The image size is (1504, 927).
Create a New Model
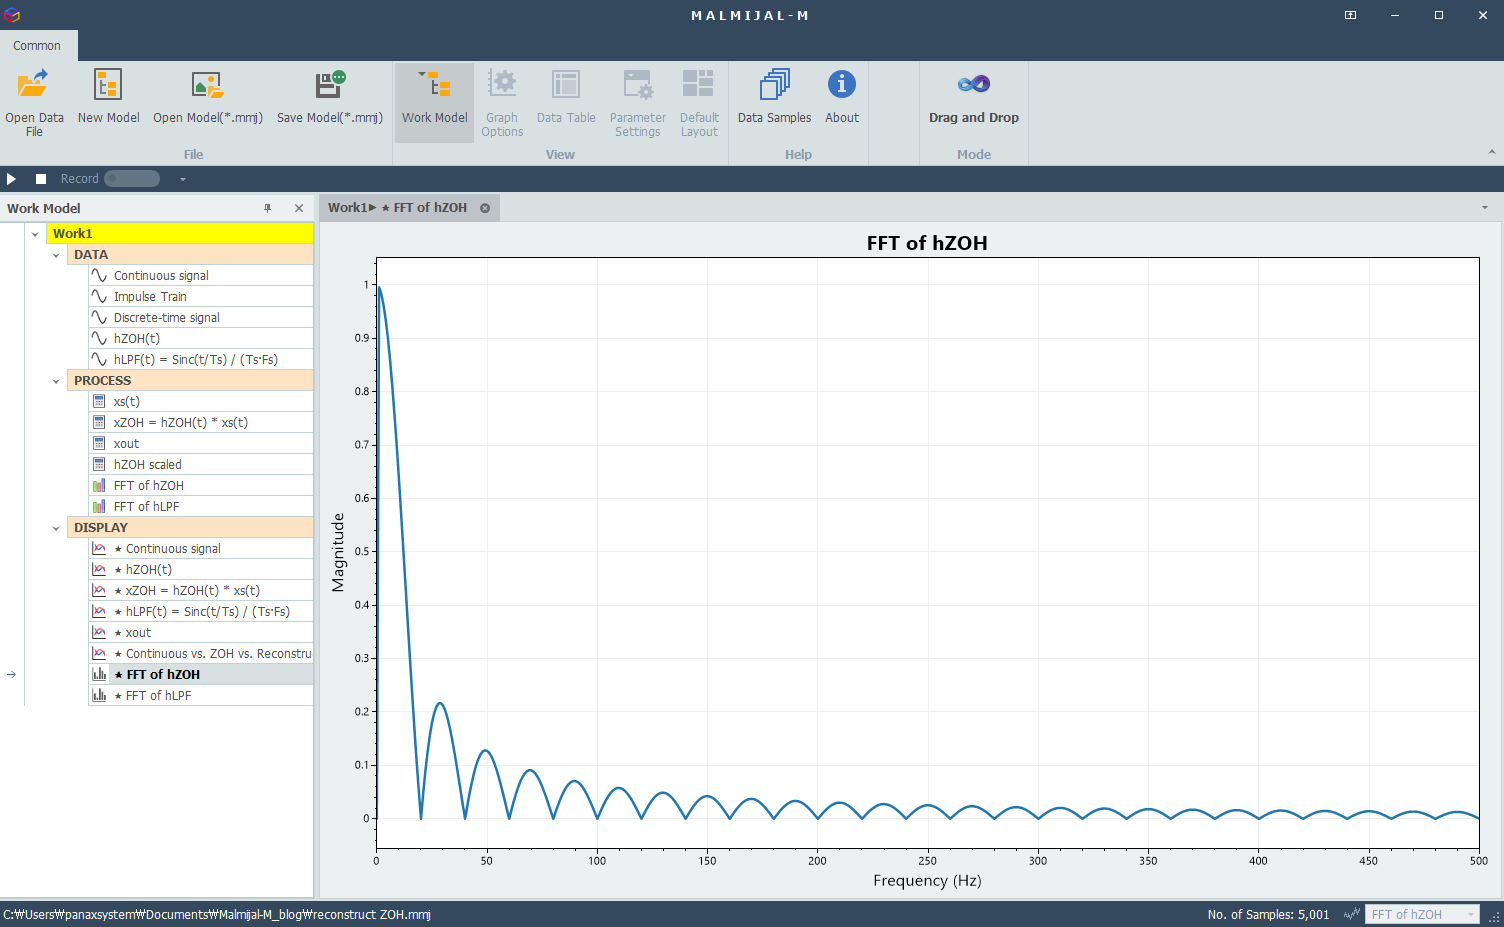[x=108, y=98]
